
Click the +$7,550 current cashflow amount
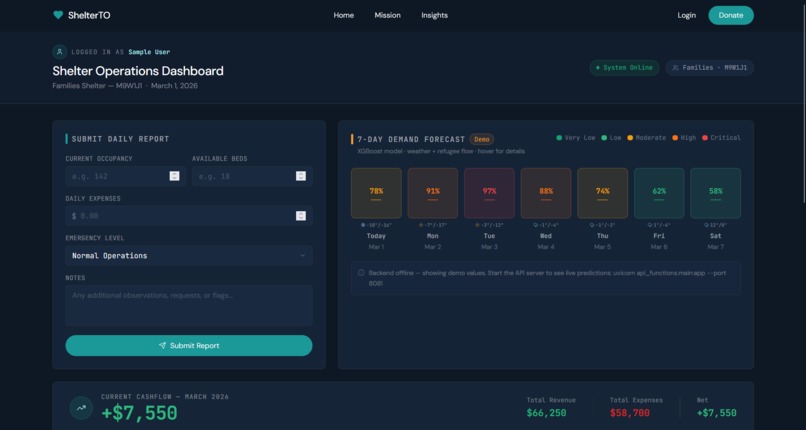139,413
